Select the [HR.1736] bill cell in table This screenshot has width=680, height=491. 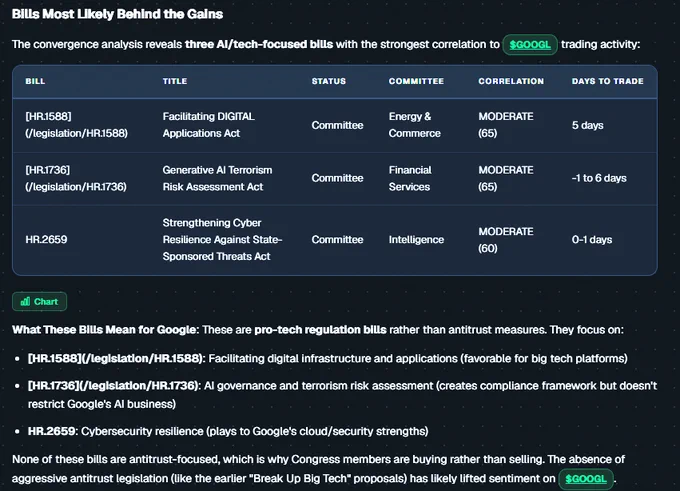coord(76,178)
